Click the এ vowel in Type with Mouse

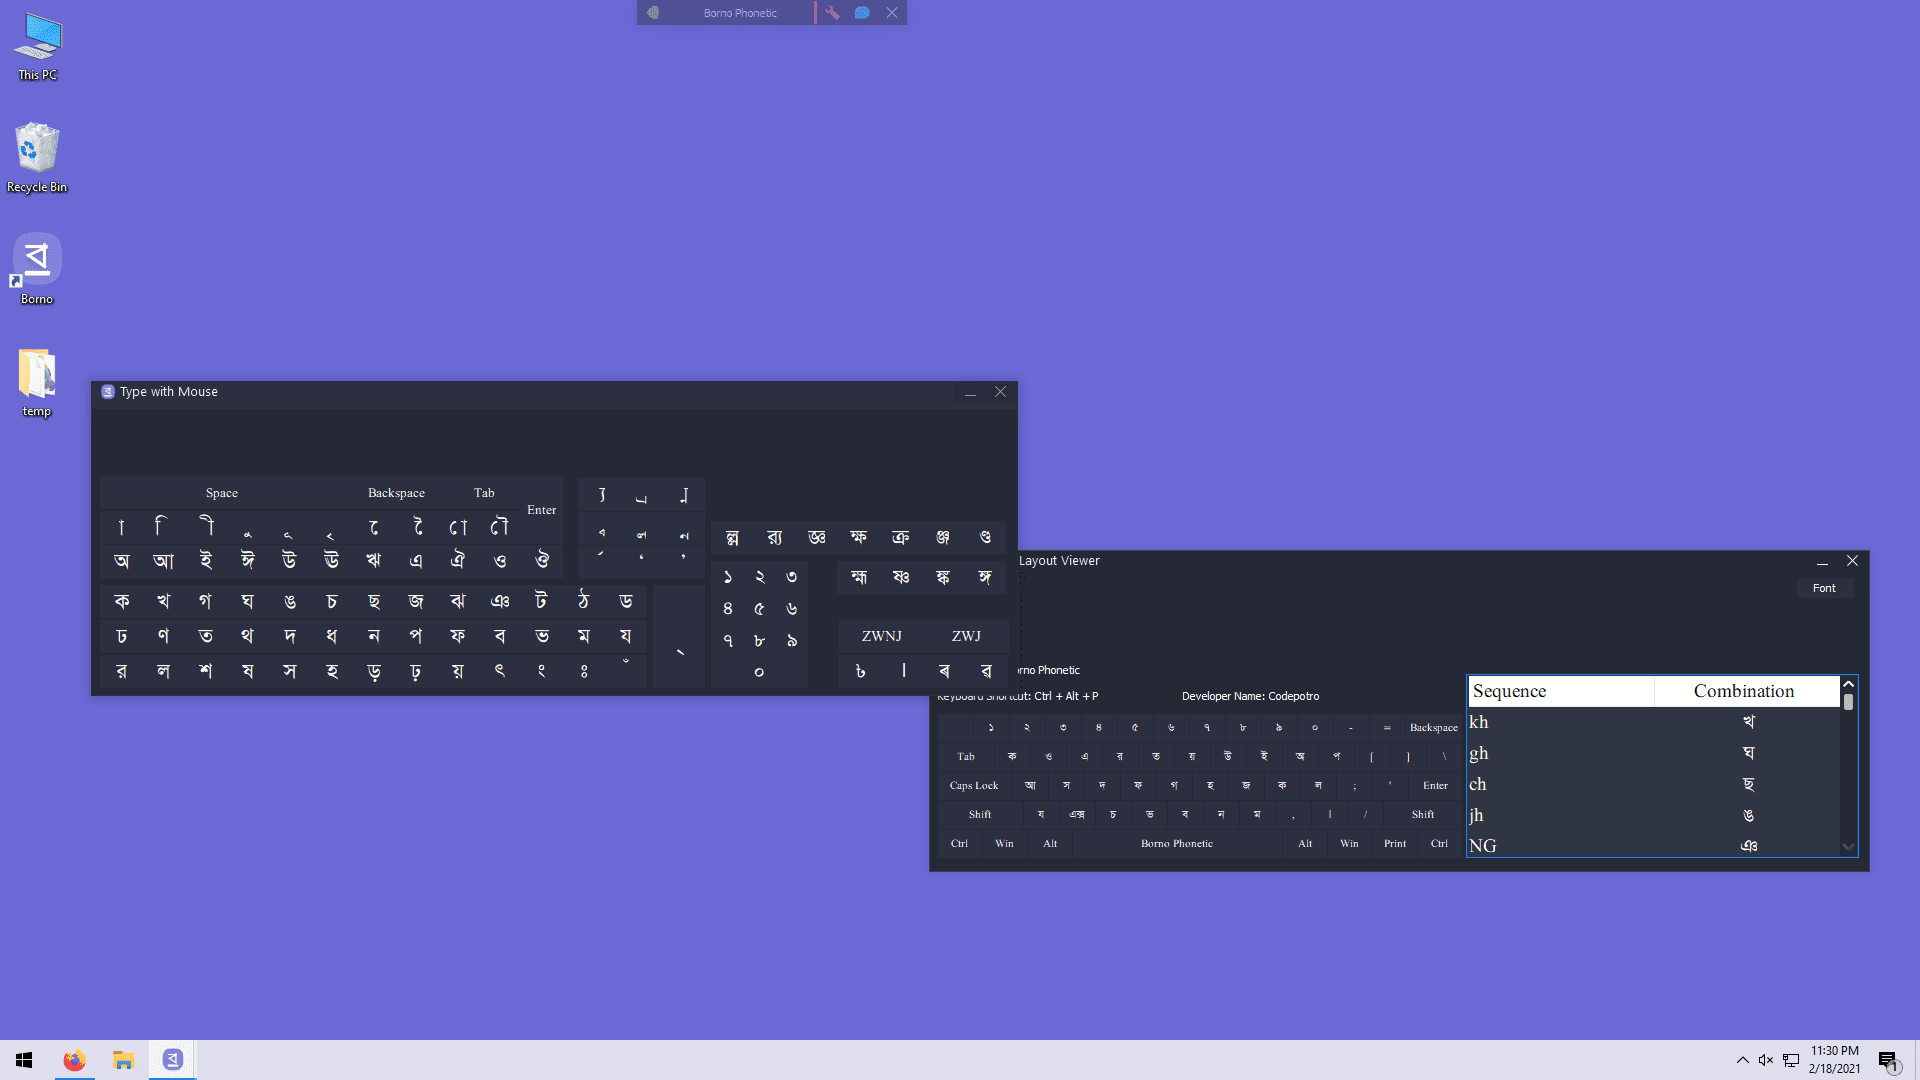point(416,561)
